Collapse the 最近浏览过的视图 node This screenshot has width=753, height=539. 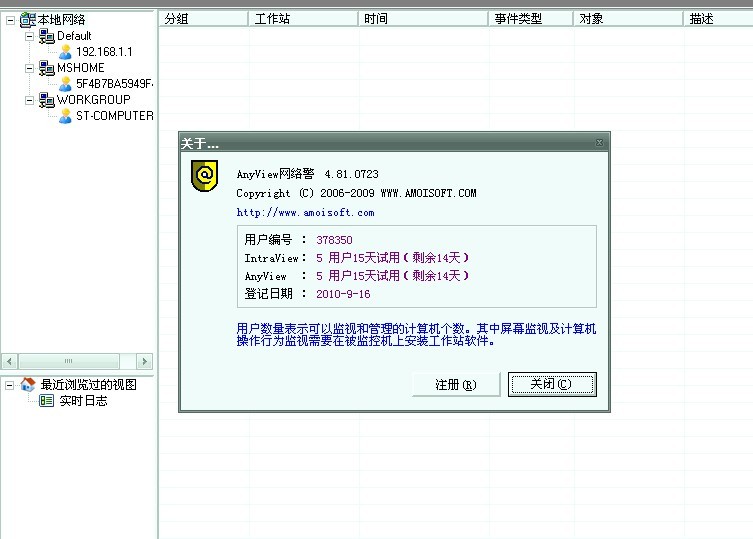[x=10, y=385]
